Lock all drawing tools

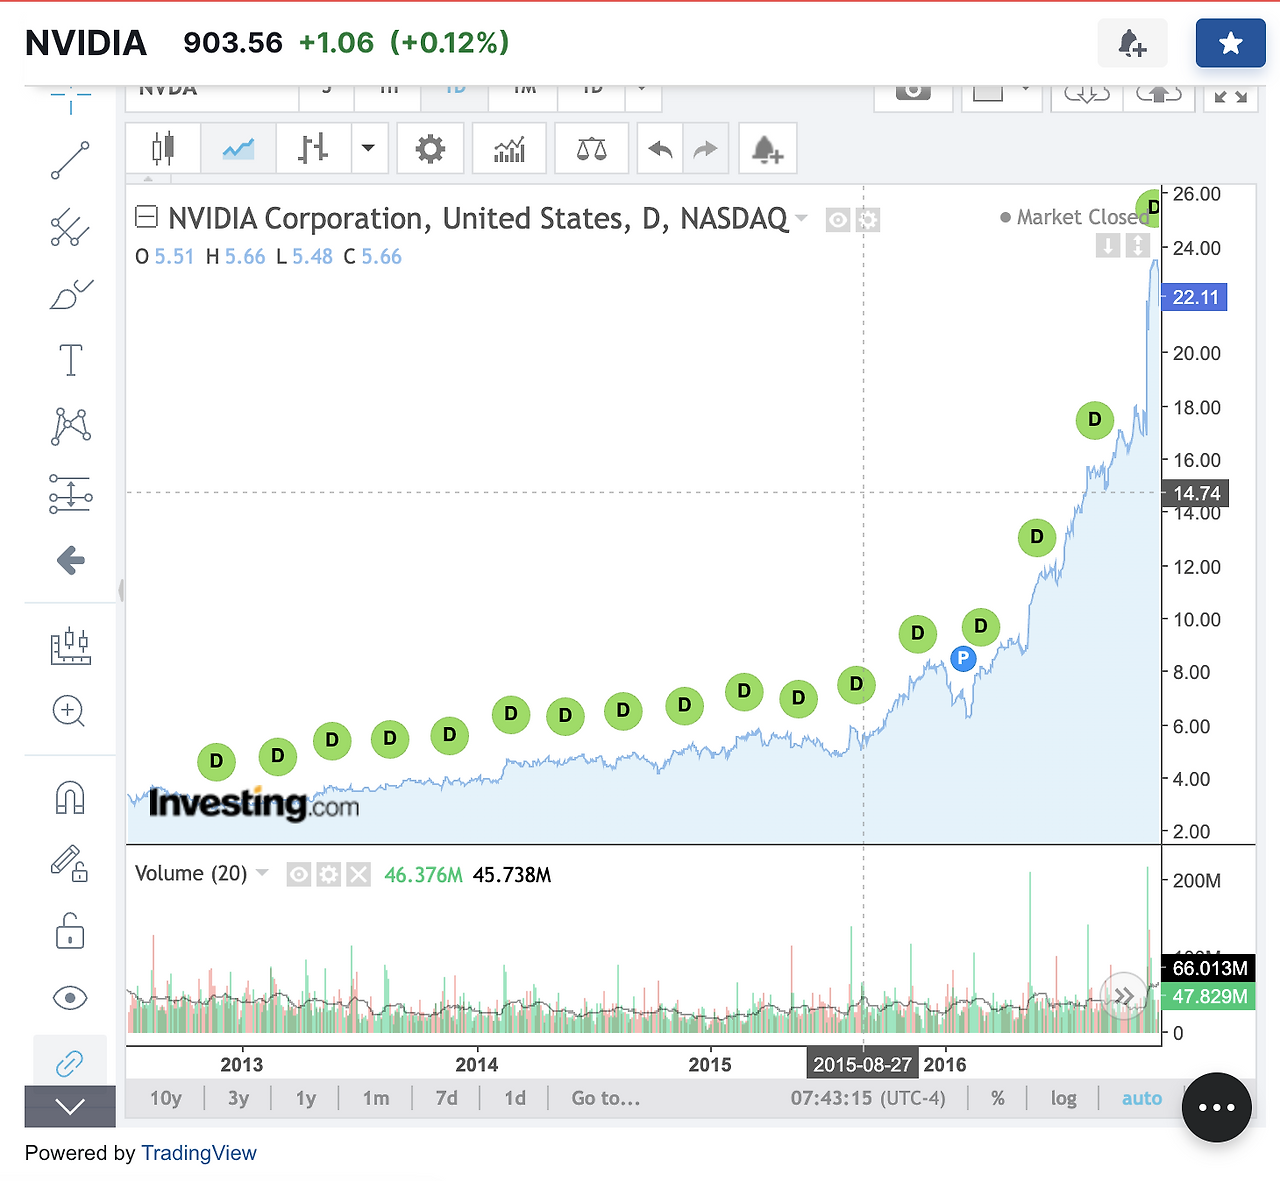click(70, 931)
